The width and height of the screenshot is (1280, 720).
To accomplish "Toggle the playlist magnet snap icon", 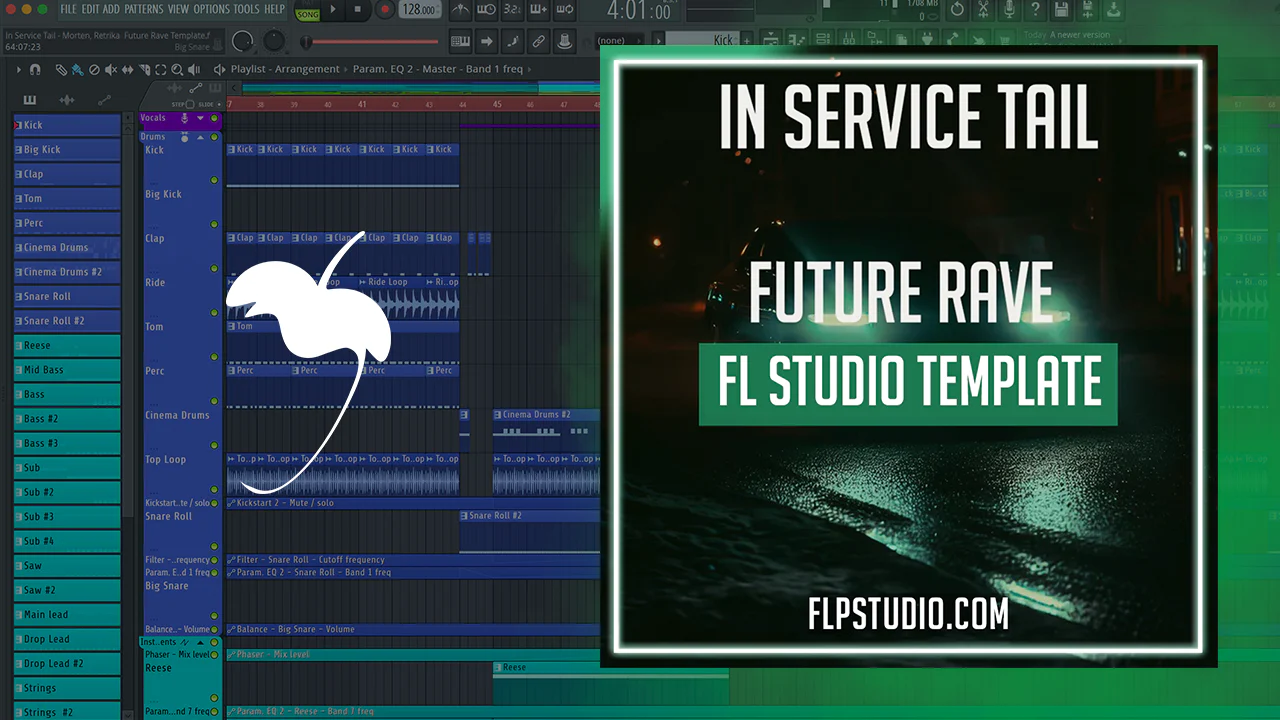I will pos(35,70).
